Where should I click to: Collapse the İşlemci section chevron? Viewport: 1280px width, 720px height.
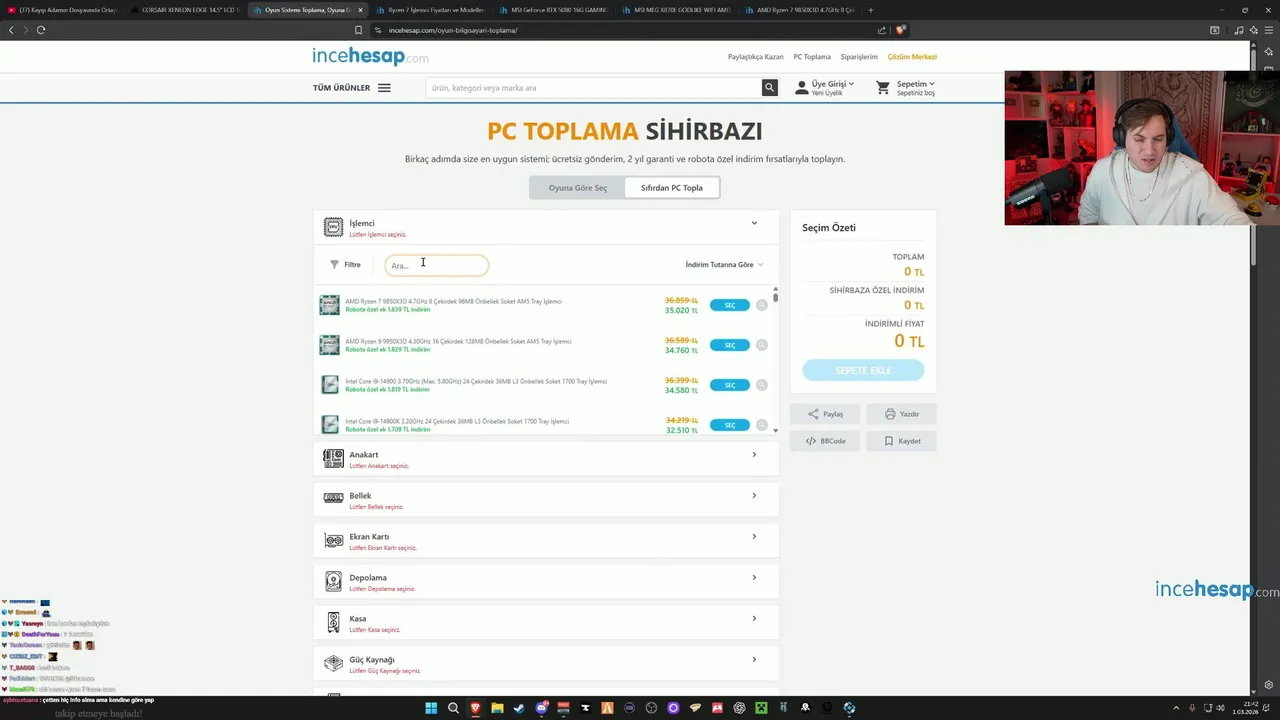click(x=754, y=223)
